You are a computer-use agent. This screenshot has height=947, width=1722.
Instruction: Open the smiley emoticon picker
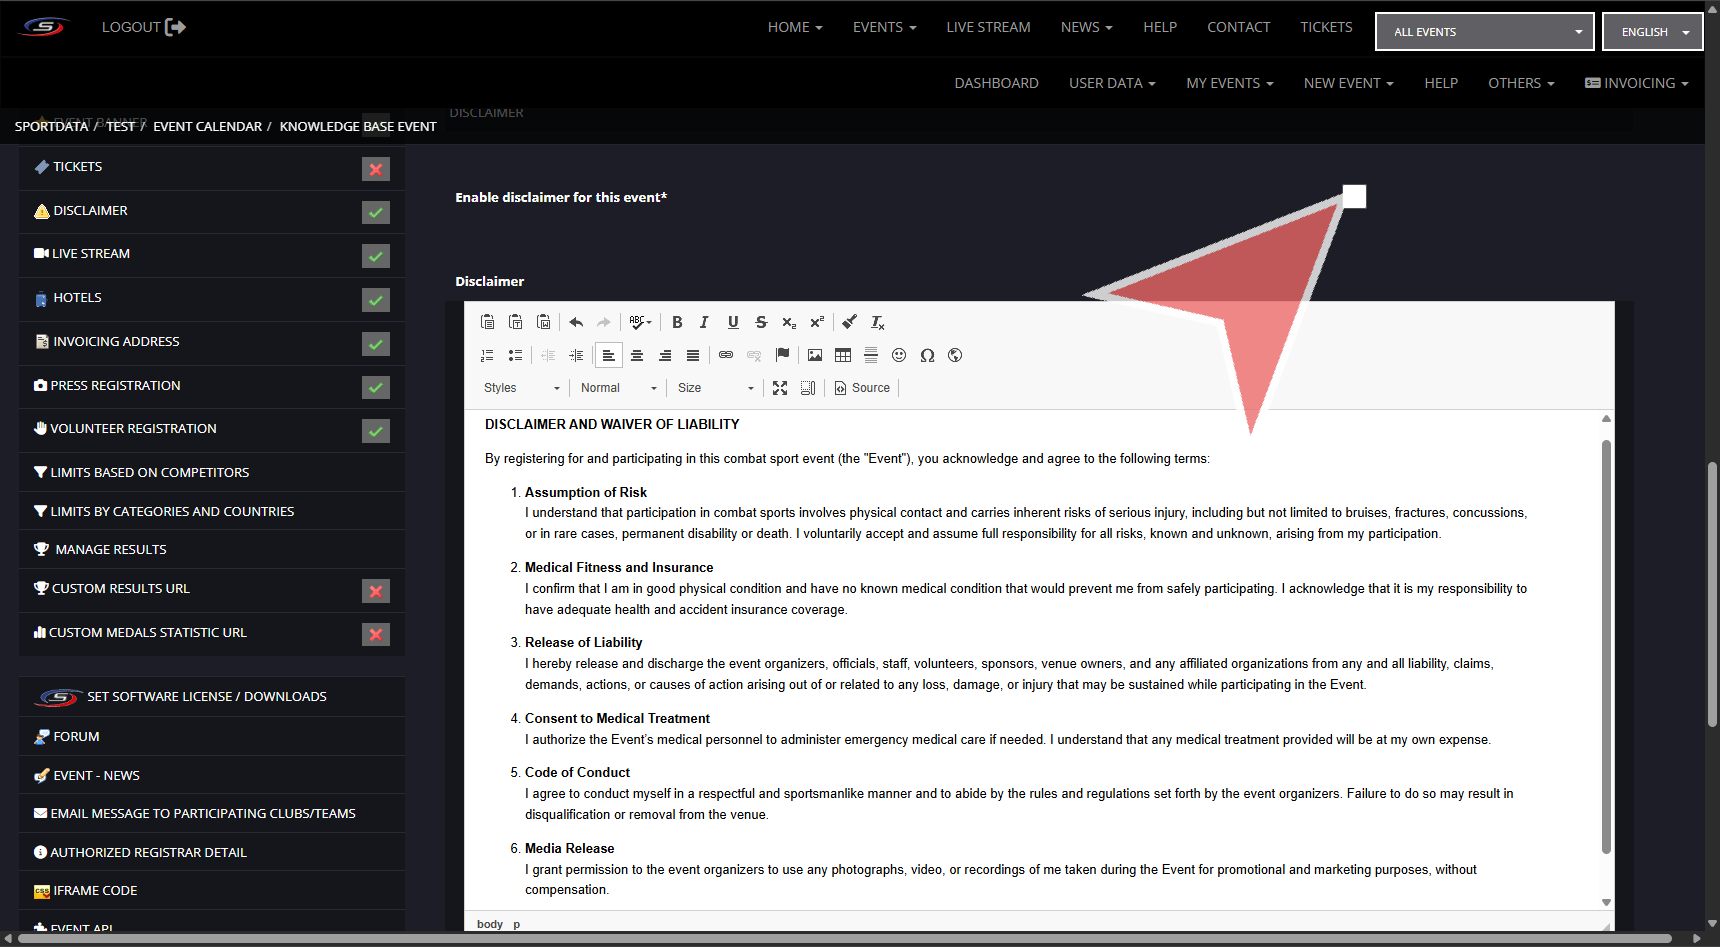899,355
